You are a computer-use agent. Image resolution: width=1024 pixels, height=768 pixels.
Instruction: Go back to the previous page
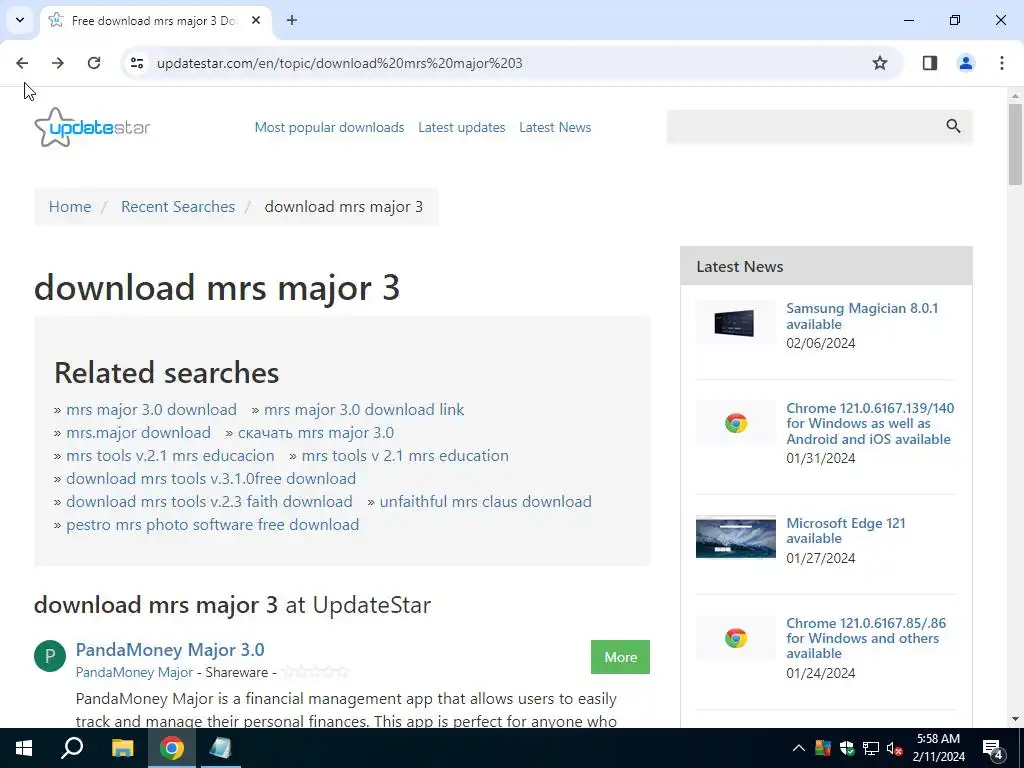point(22,63)
